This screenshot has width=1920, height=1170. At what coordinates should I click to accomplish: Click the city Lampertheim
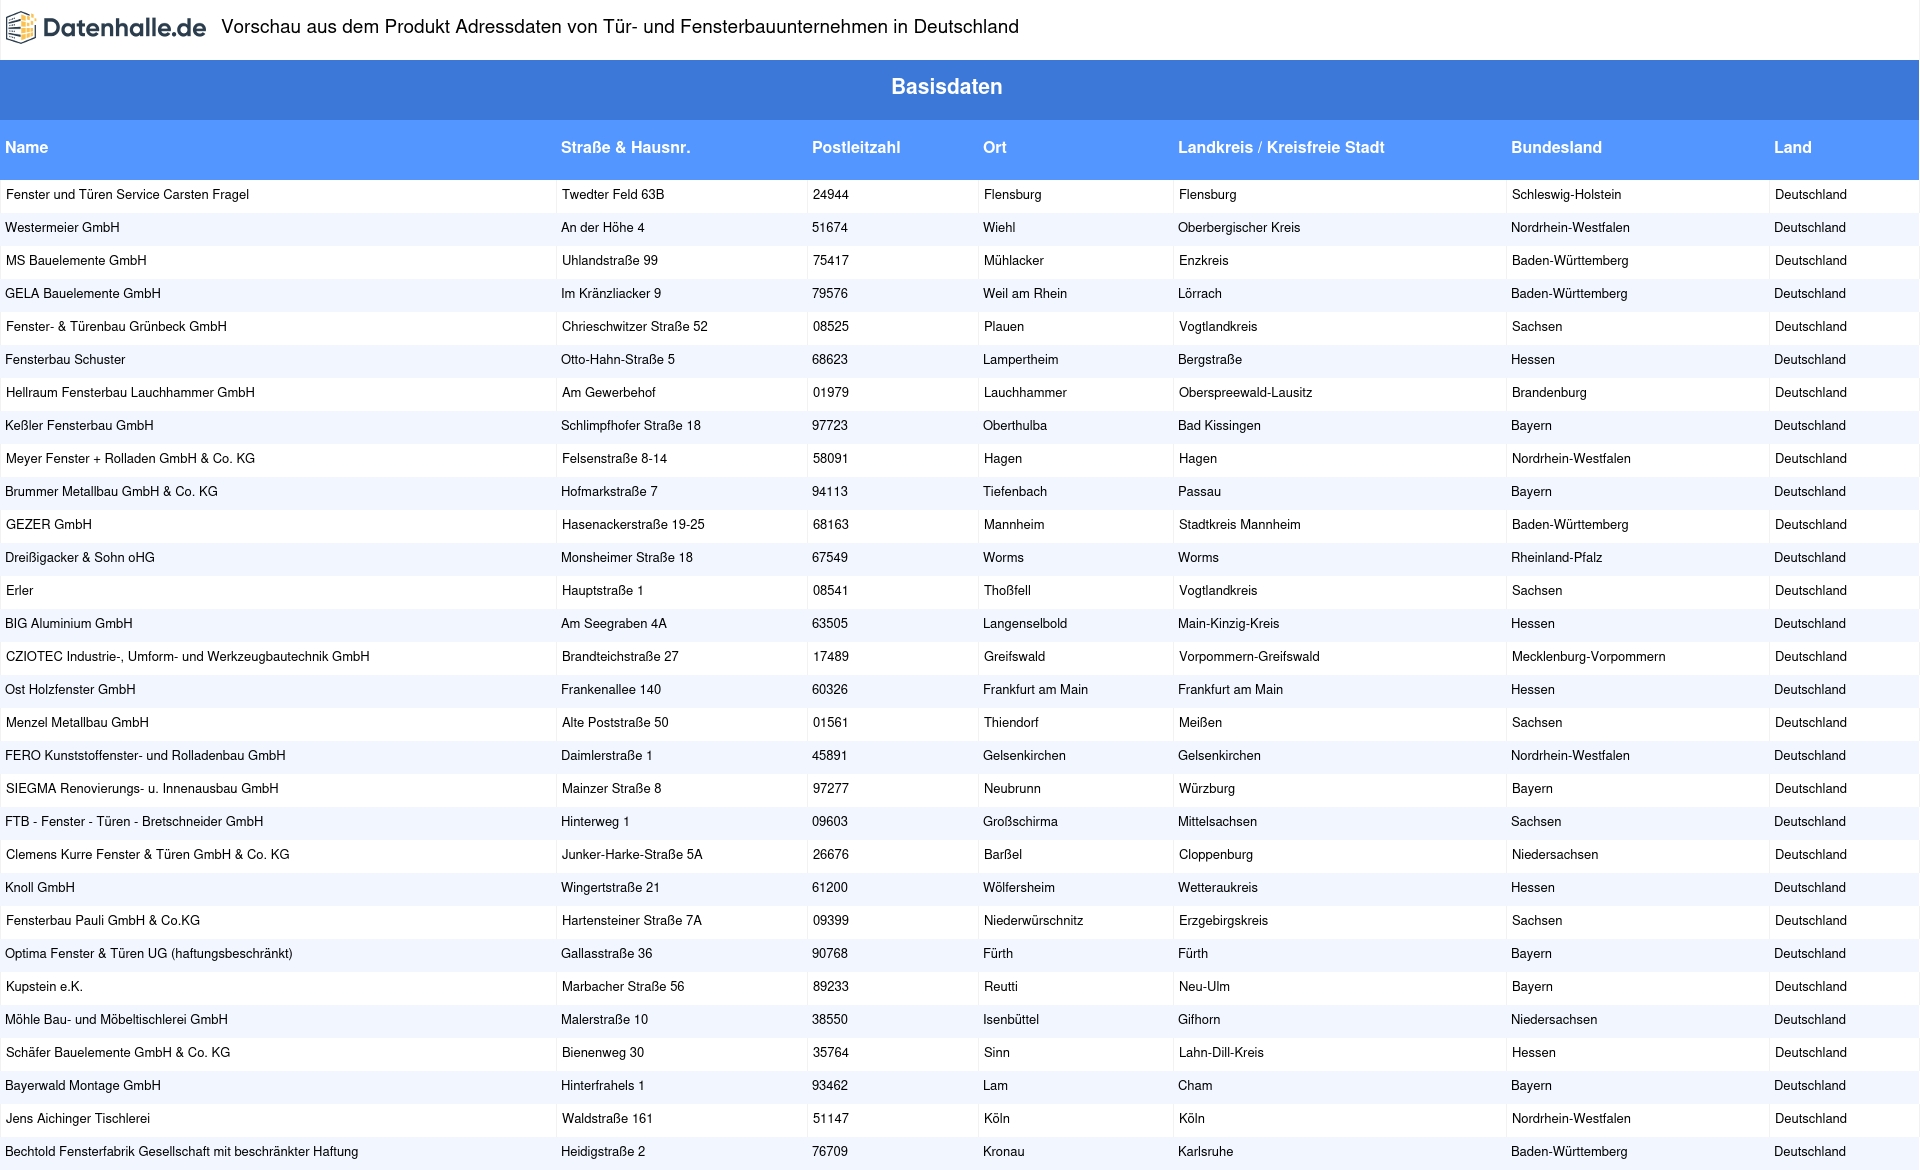click(1020, 359)
